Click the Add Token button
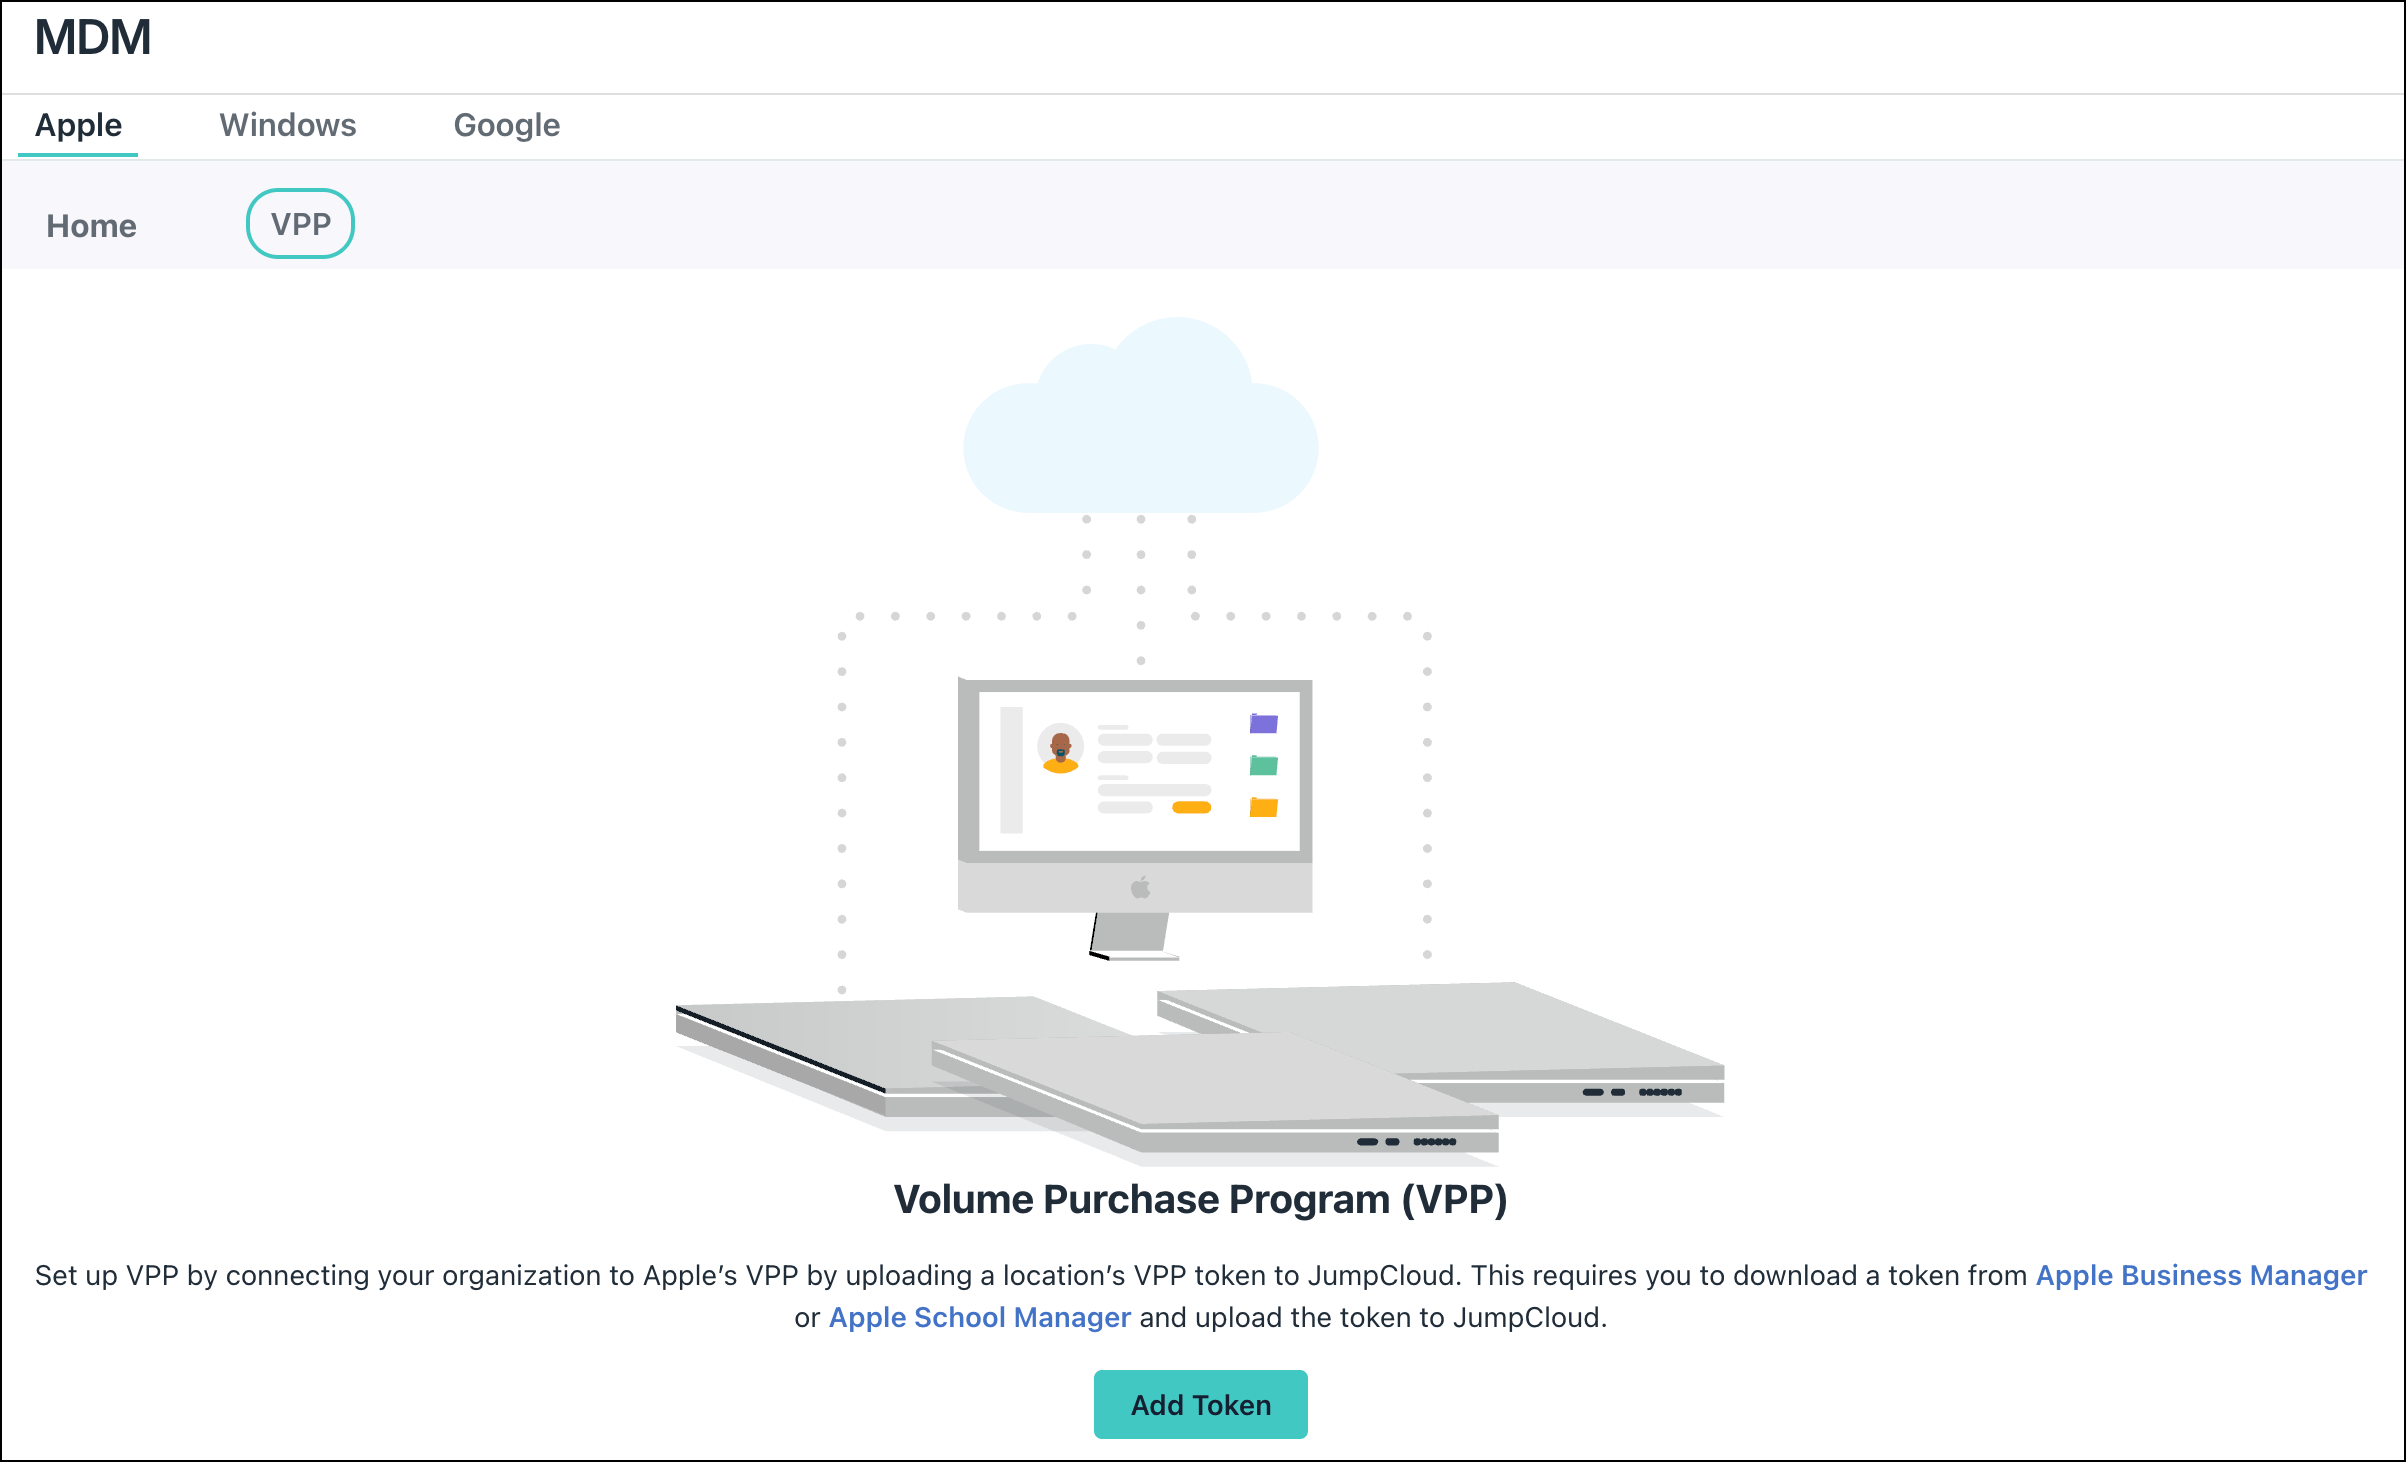2406x1462 pixels. [x=1200, y=1404]
